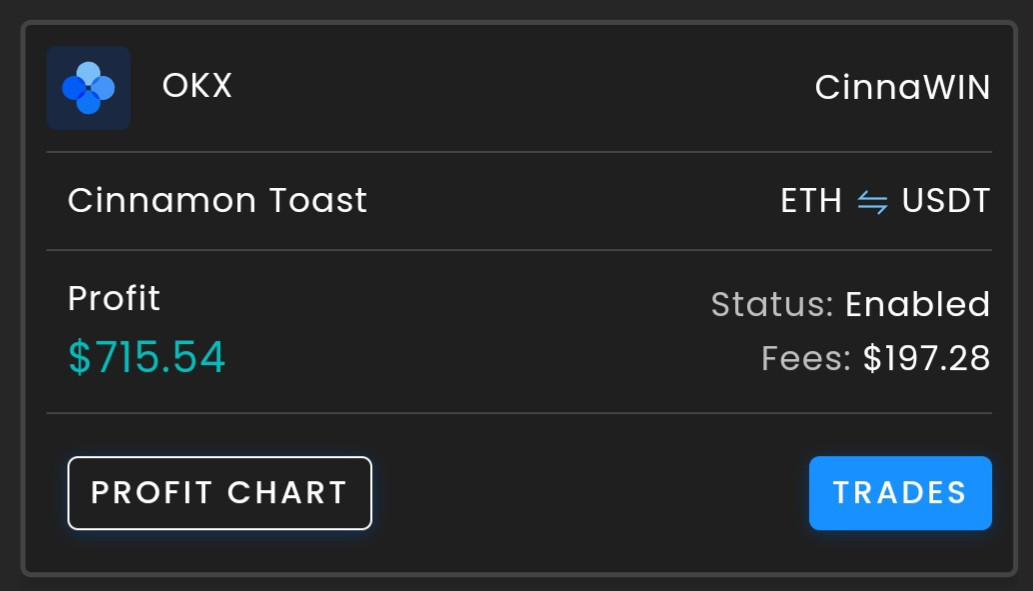Click empty area between OKX and CinnaWIN
This screenshot has width=1033, height=591.
(x=520, y=88)
